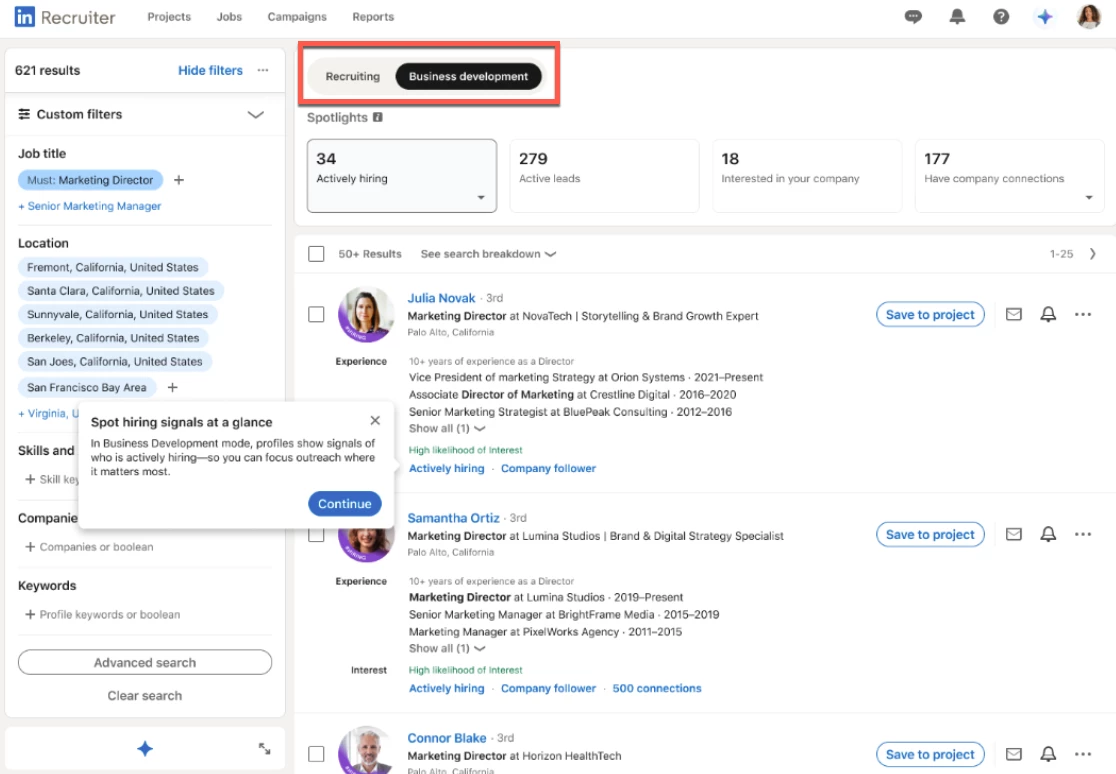The height and width of the screenshot is (774, 1116).
Task: Click the Berkeley, California location chip
Action: pyautogui.click(x=113, y=338)
